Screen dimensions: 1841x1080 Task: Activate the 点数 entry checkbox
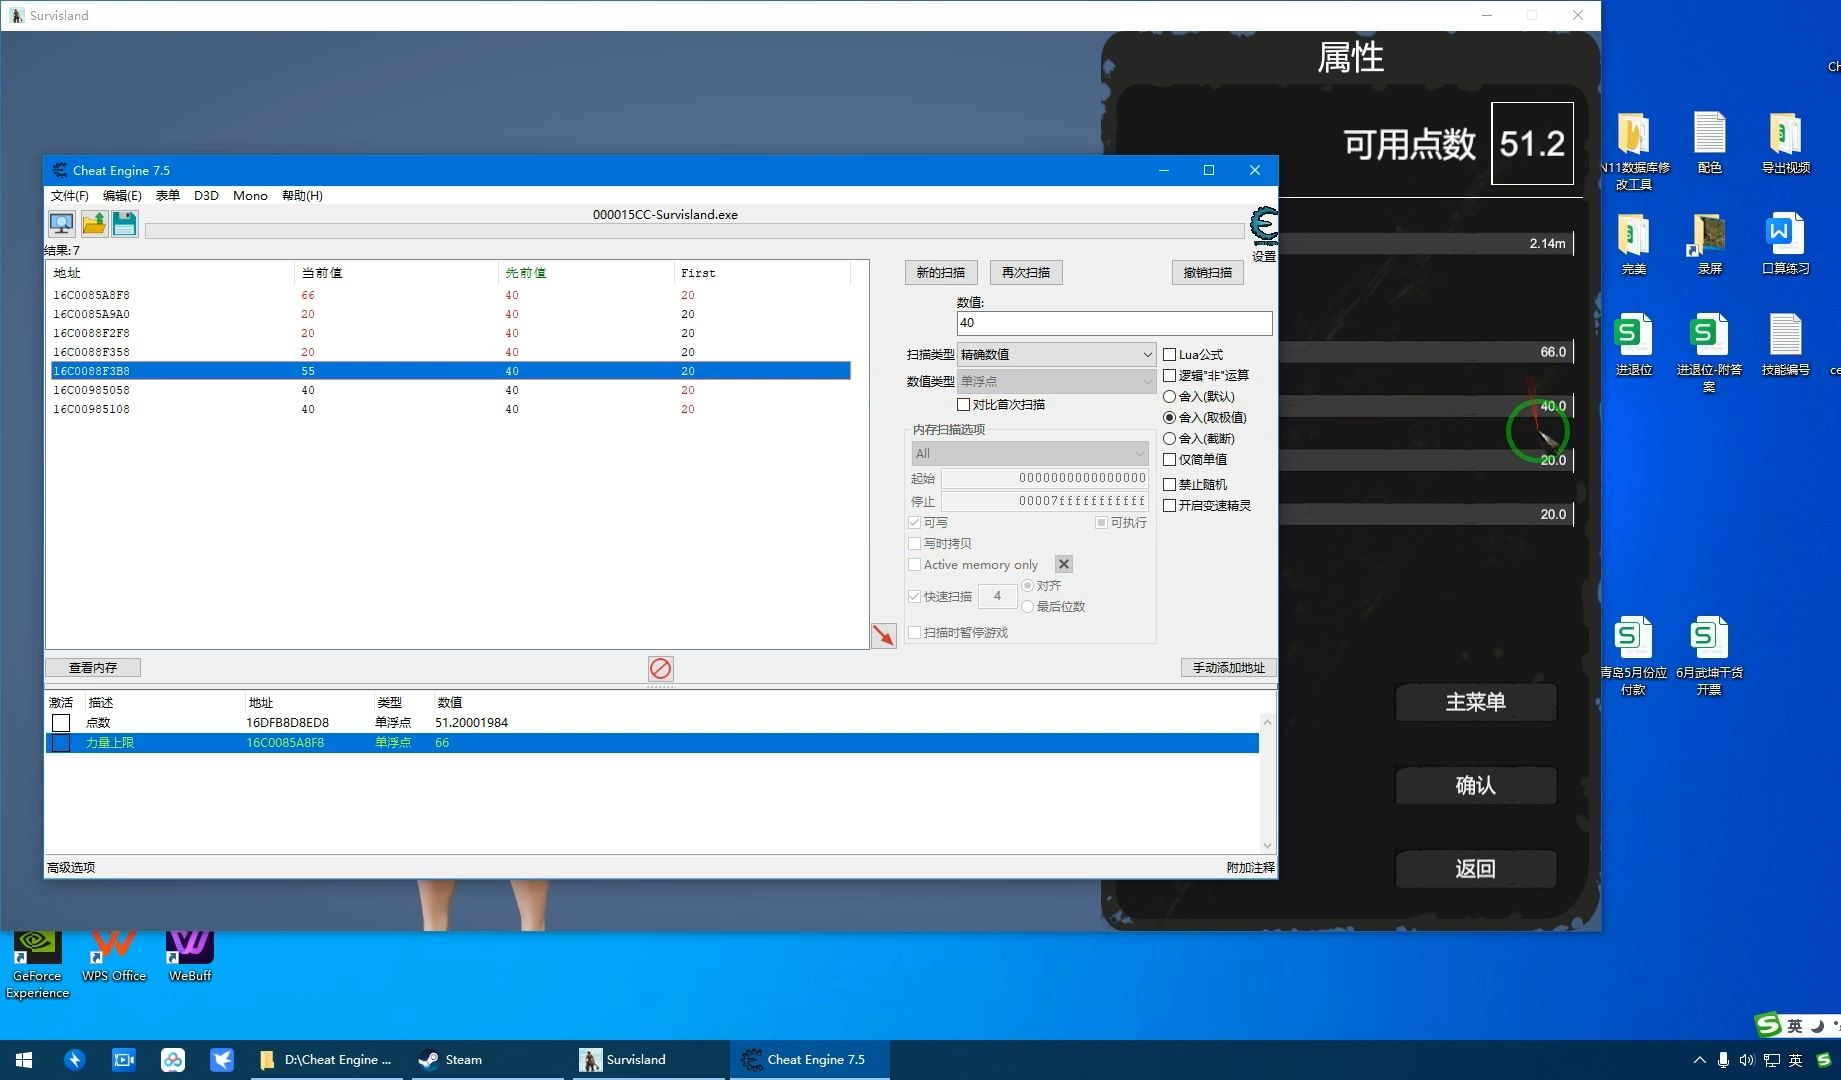point(61,722)
